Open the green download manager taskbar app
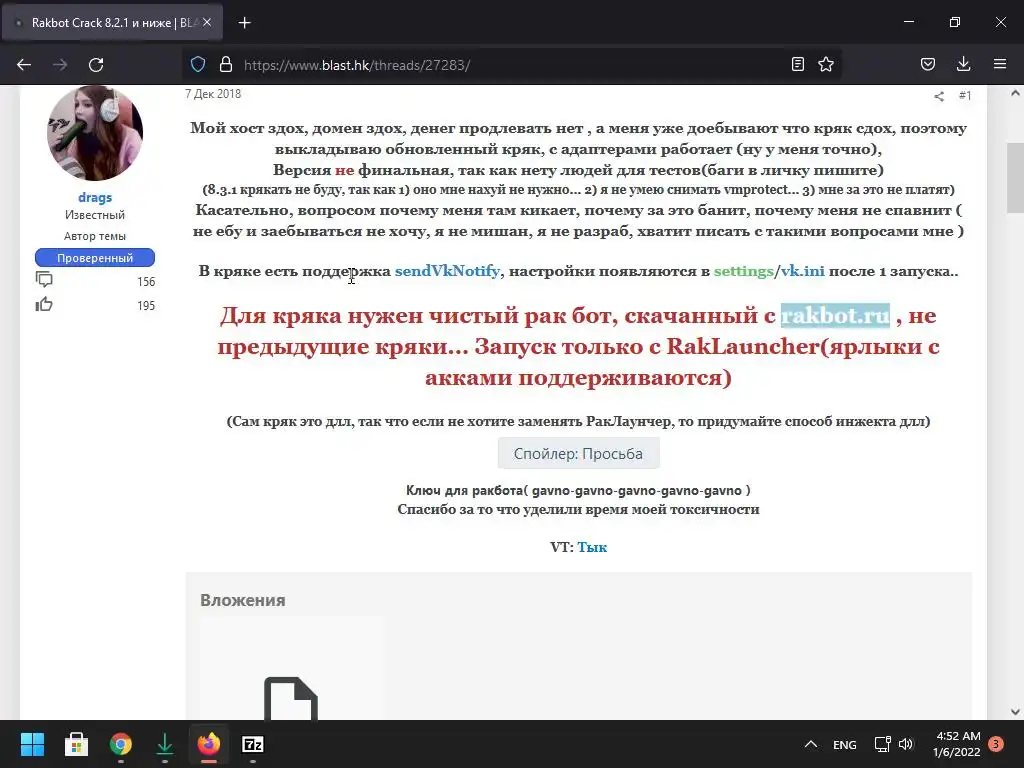Viewport: 1024px width, 768px height. pyautogui.click(x=165, y=744)
